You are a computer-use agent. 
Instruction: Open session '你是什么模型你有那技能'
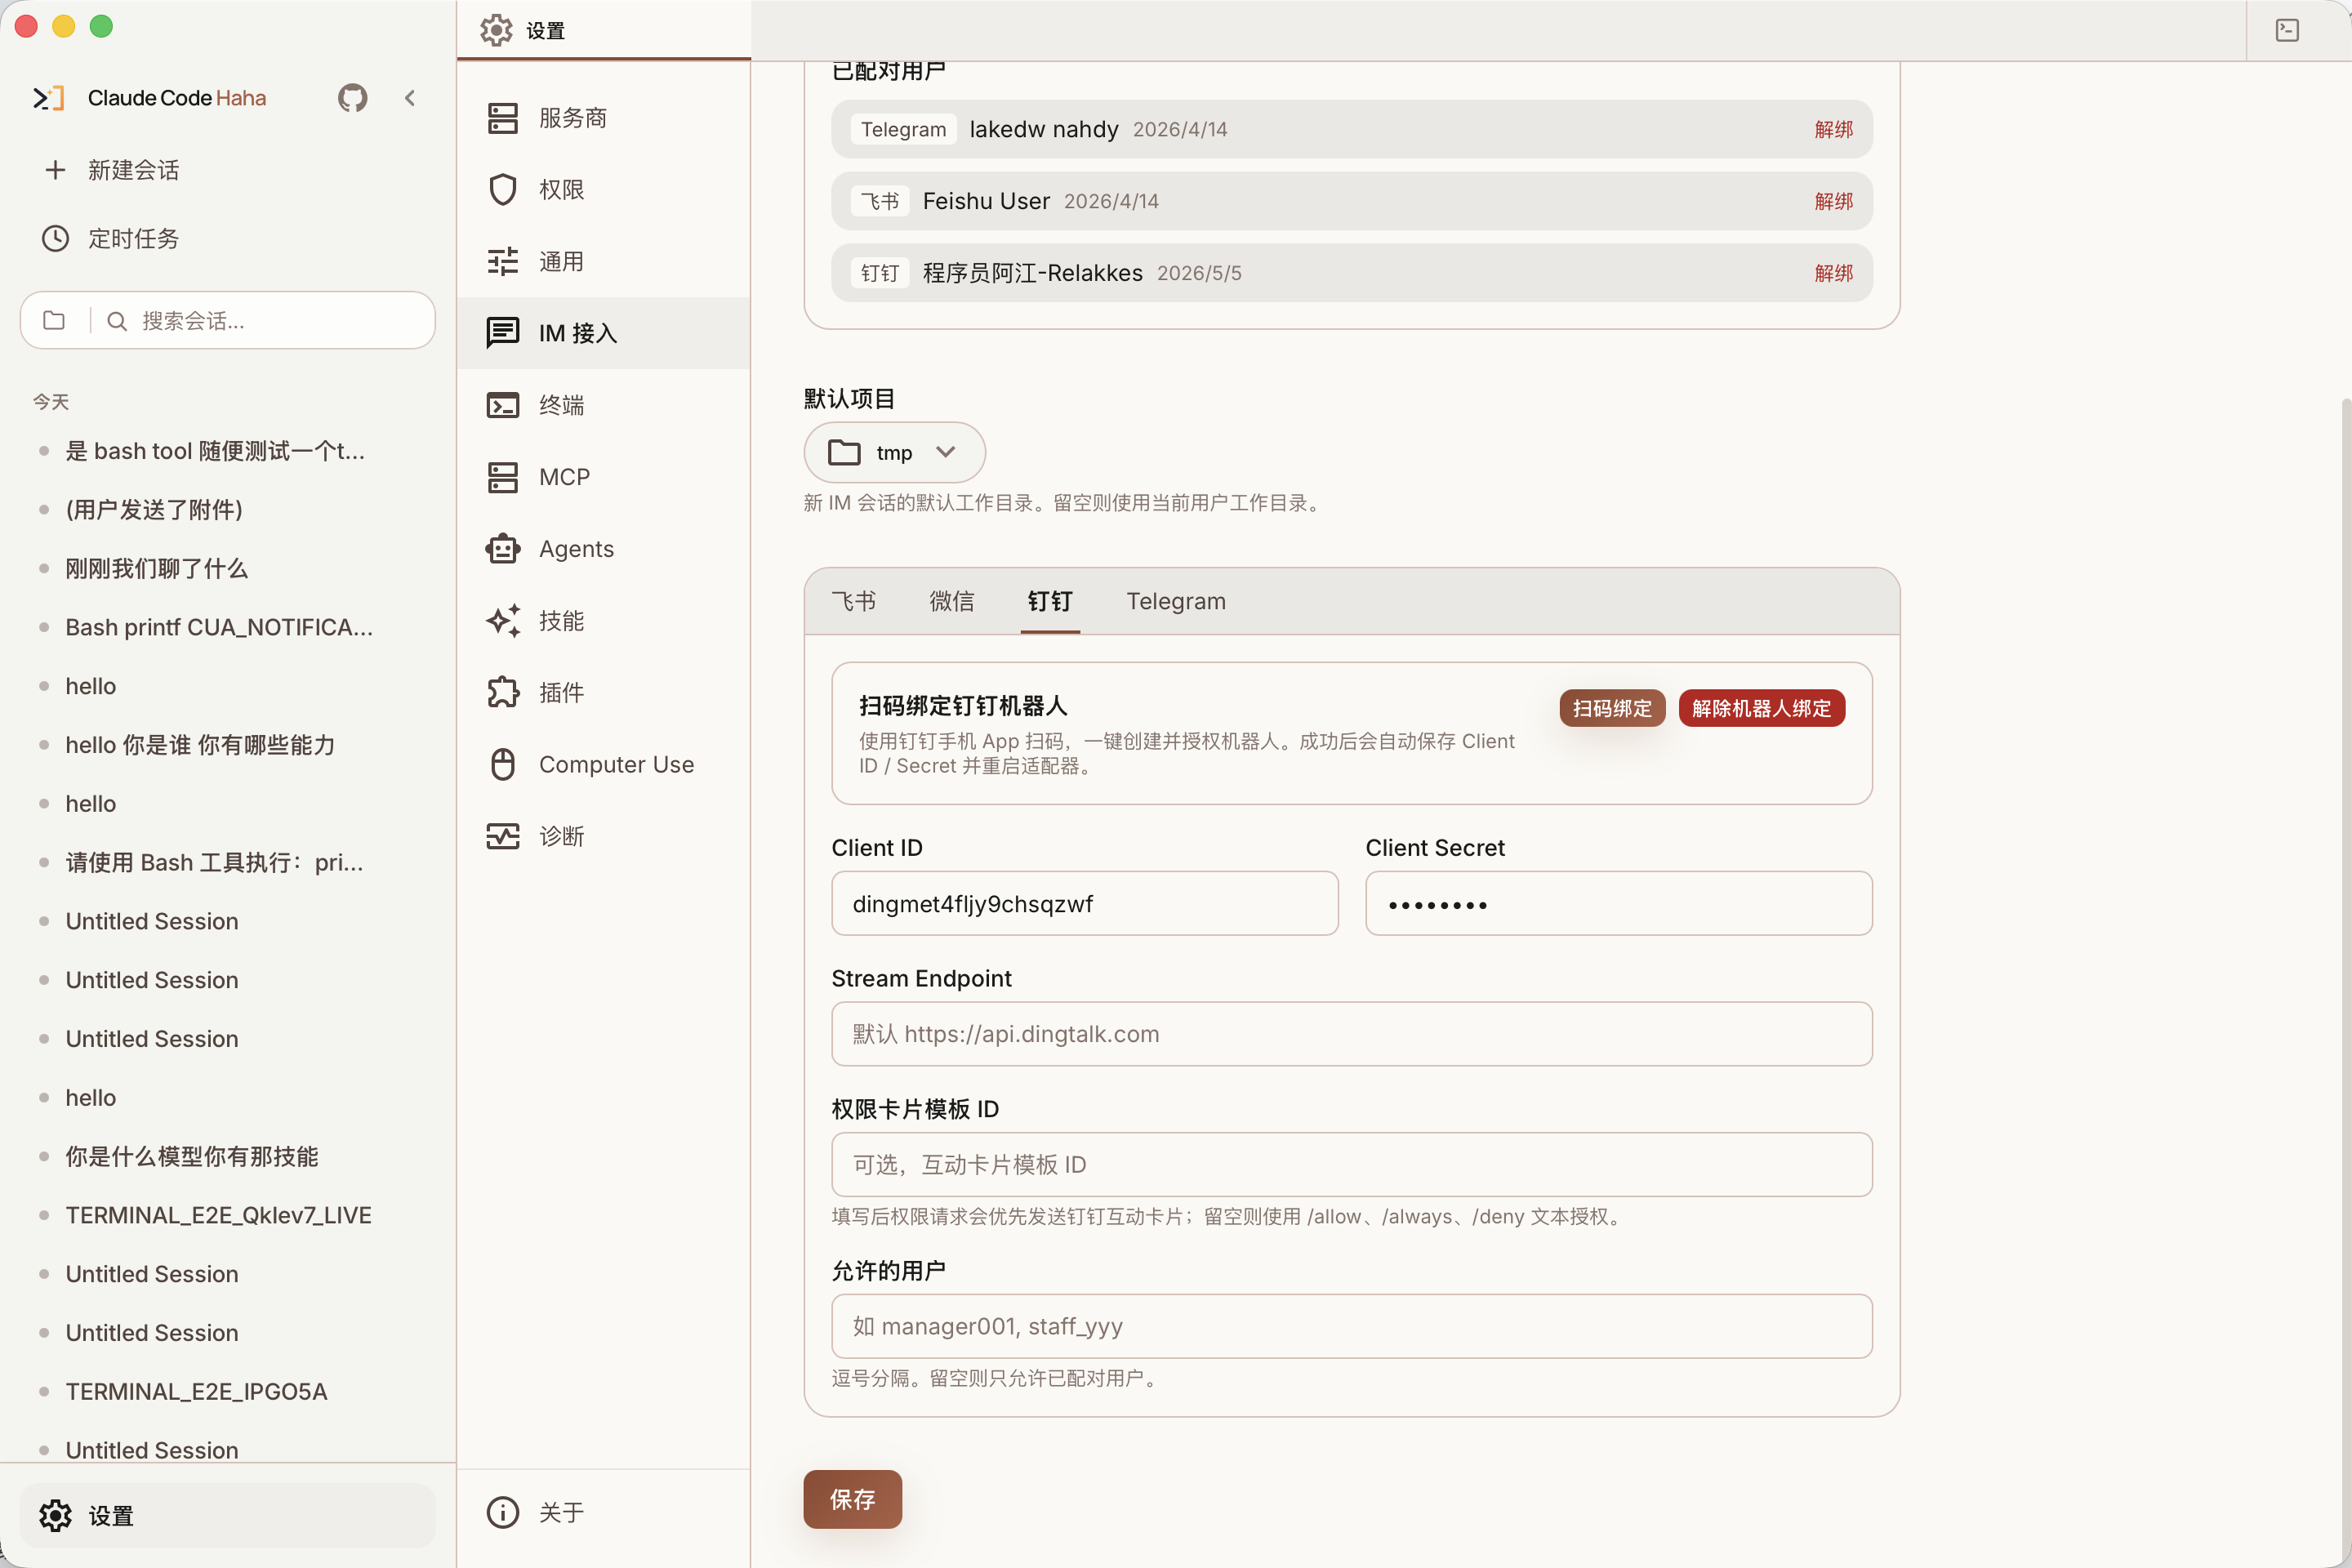click(x=228, y=1156)
